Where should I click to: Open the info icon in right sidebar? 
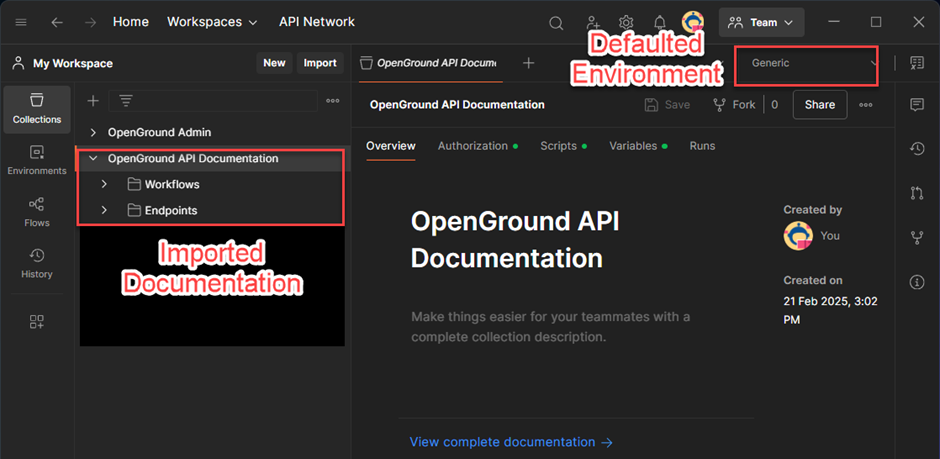click(x=917, y=282)
